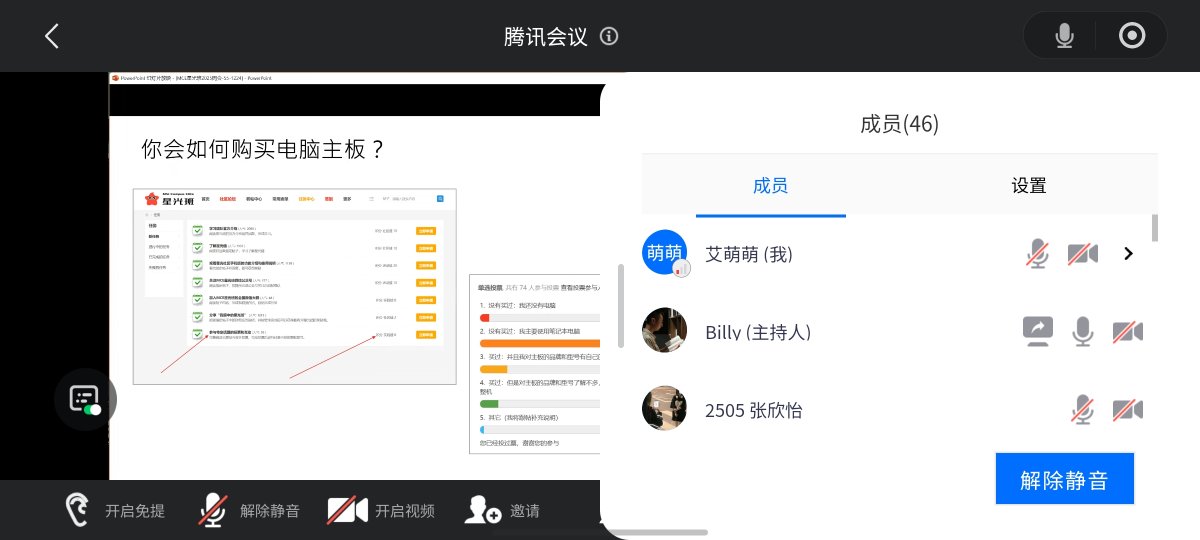This screenshot has height=540, width=1200.
Task: Invite participants with 邀请
Action: click(502, 510)
